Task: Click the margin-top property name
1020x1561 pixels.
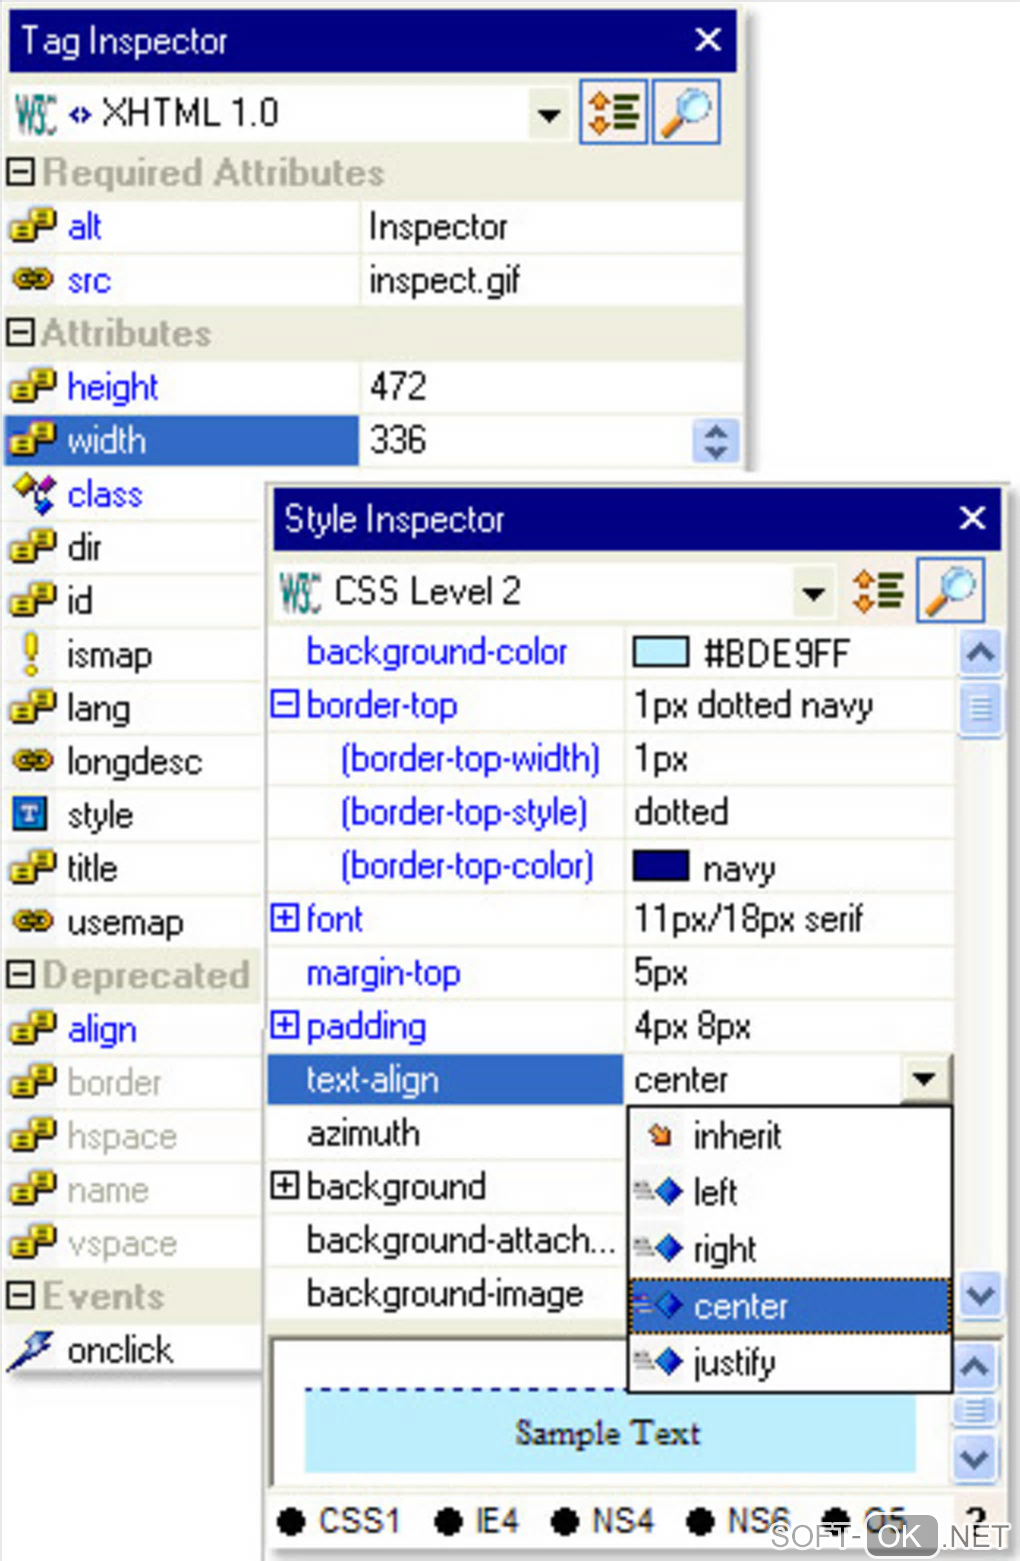Action: 383,973
